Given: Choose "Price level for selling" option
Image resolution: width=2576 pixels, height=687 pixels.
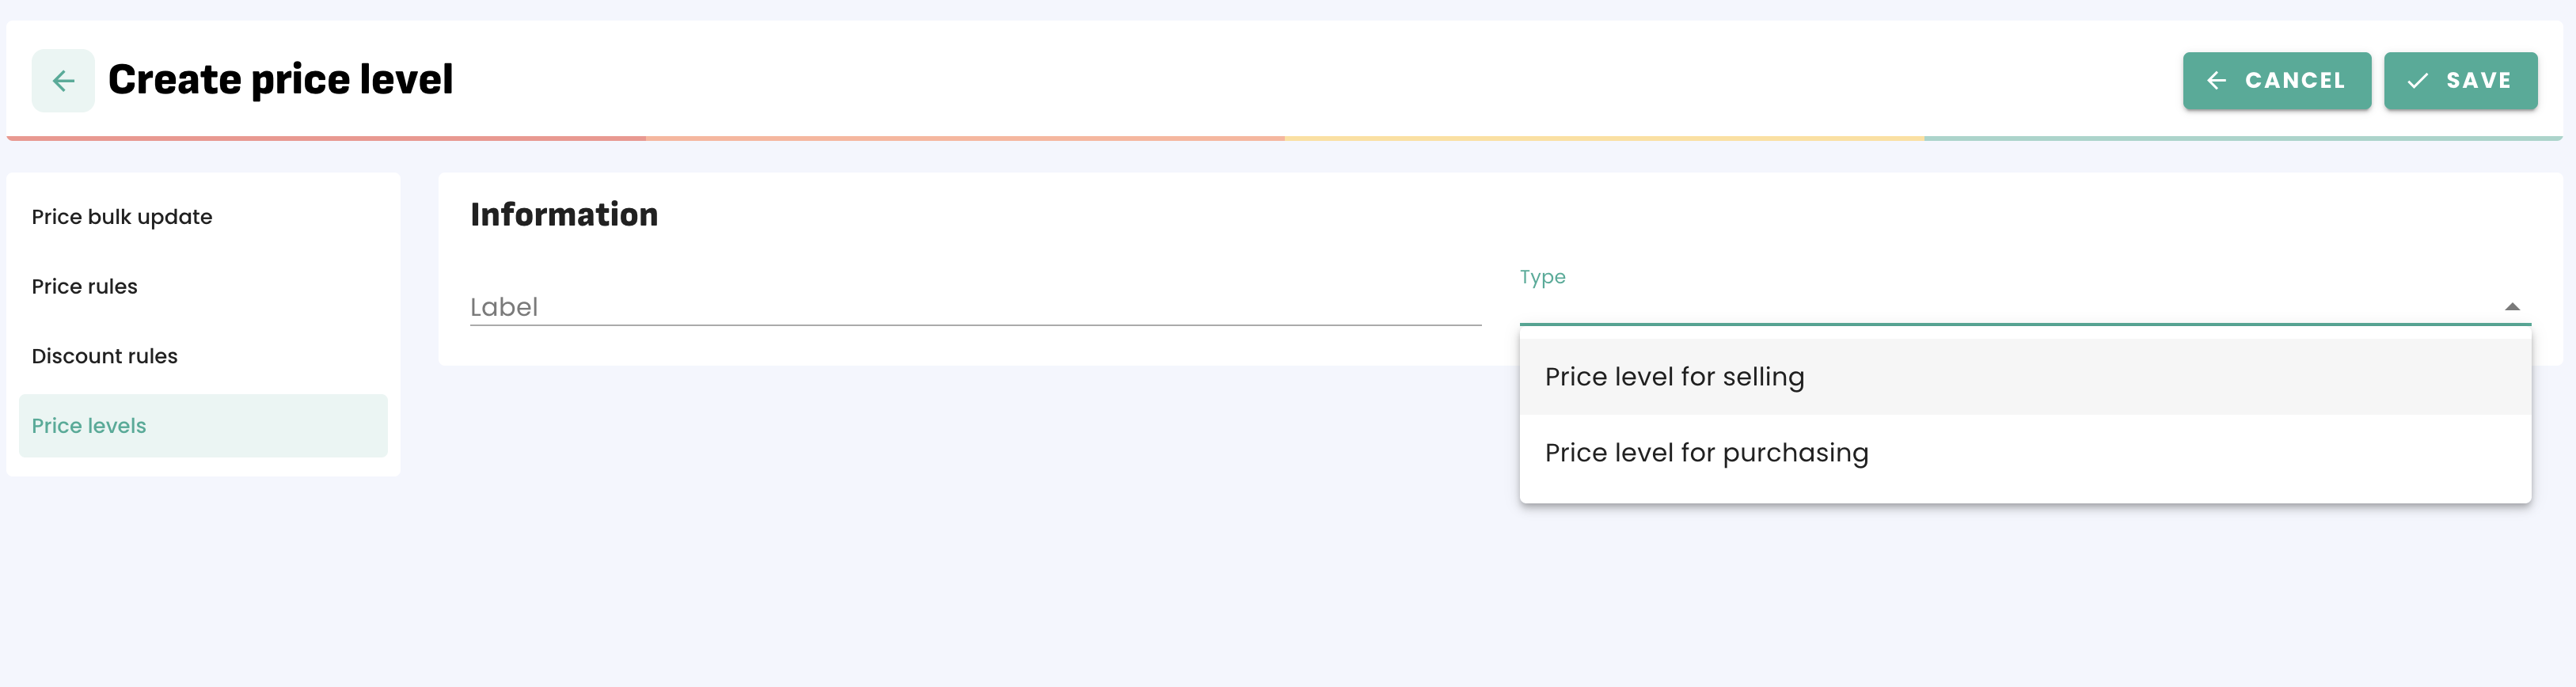Looking at the screenshot, I should point(1675,377).
